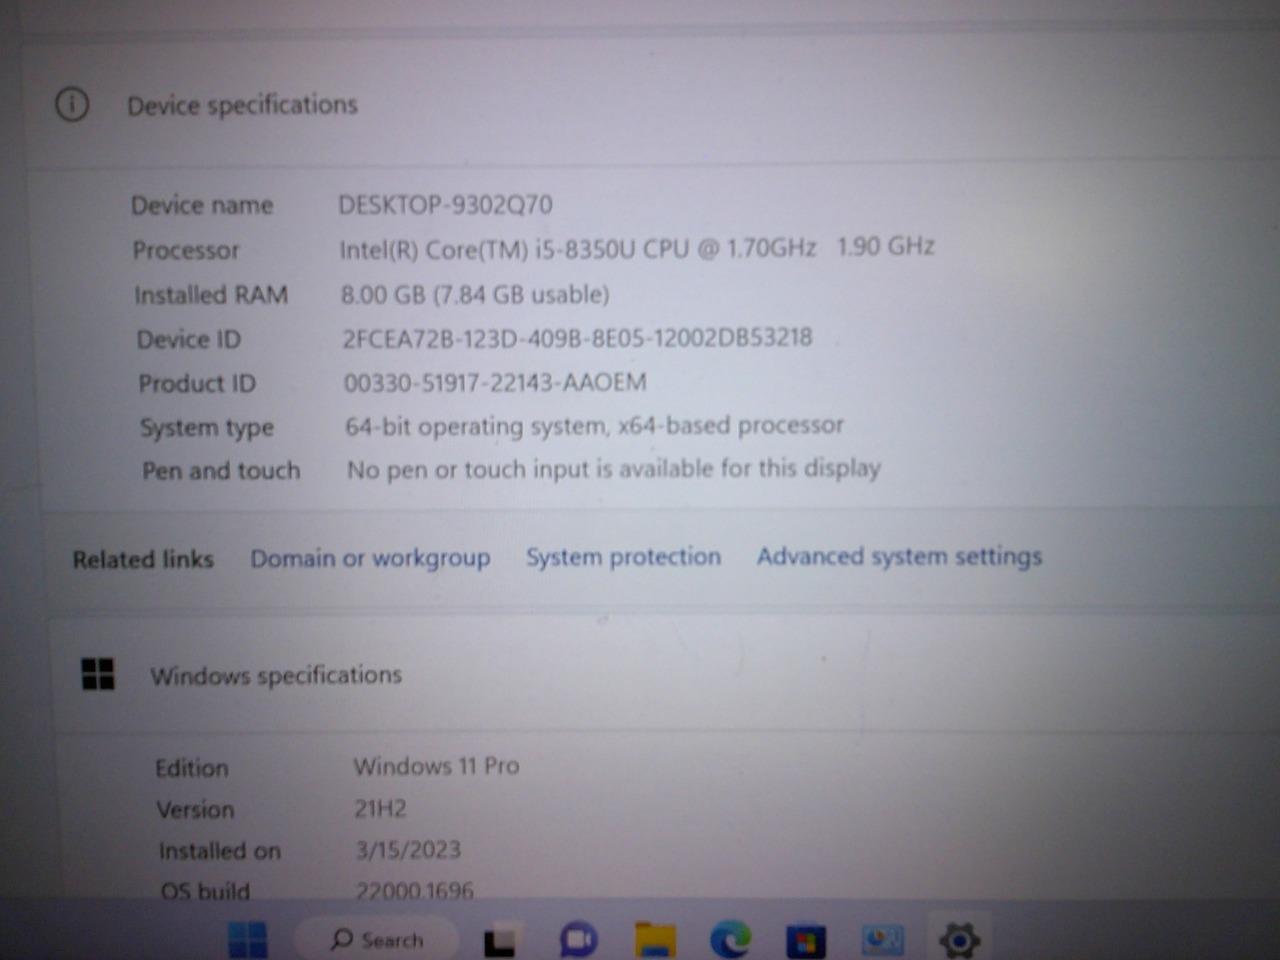
Task: Click the Related links label
Action: 143,559
